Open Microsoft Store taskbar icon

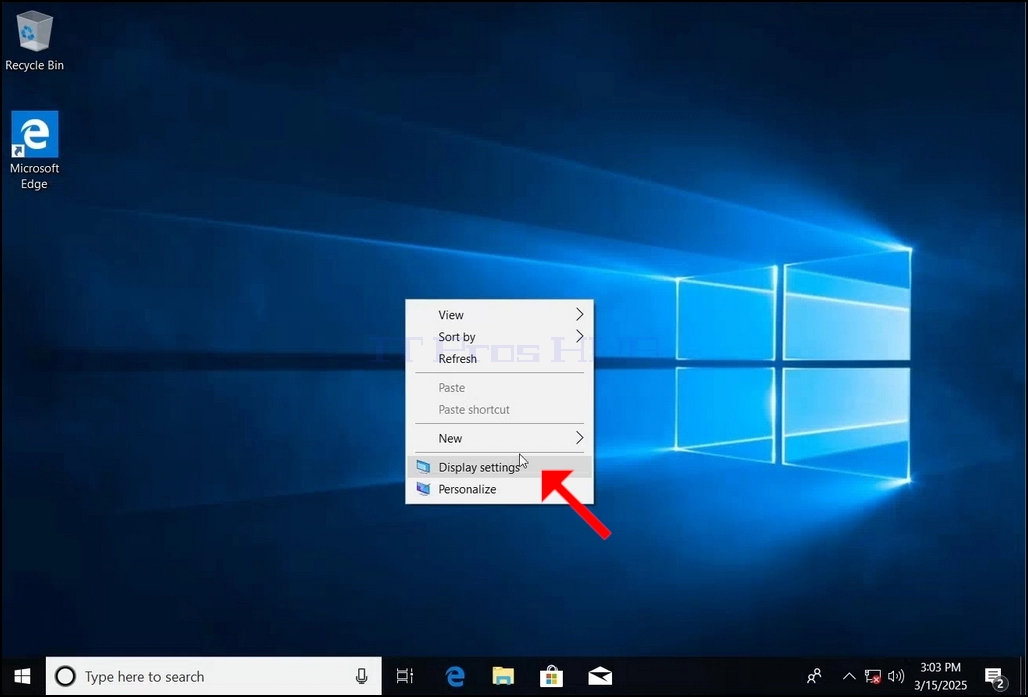pos(551,676)
